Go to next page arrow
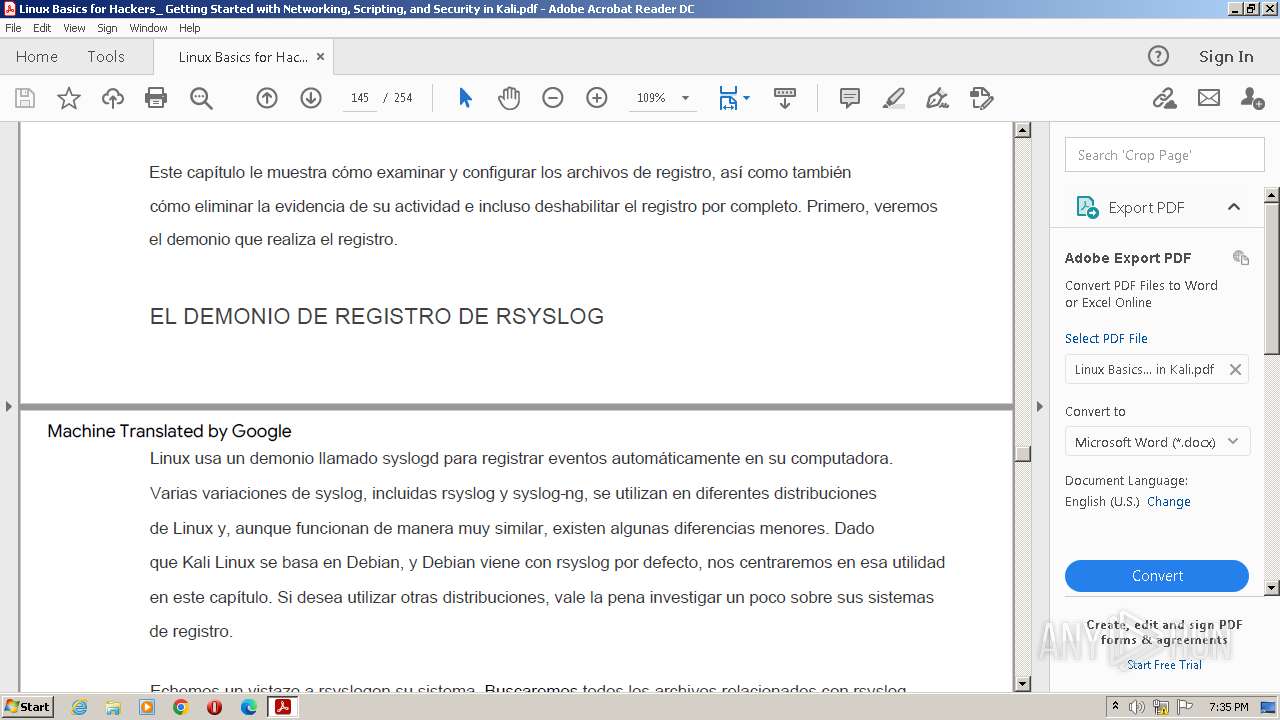This screenshot has height=720, width=1280. pyautogui.click(x=311, y=98)
